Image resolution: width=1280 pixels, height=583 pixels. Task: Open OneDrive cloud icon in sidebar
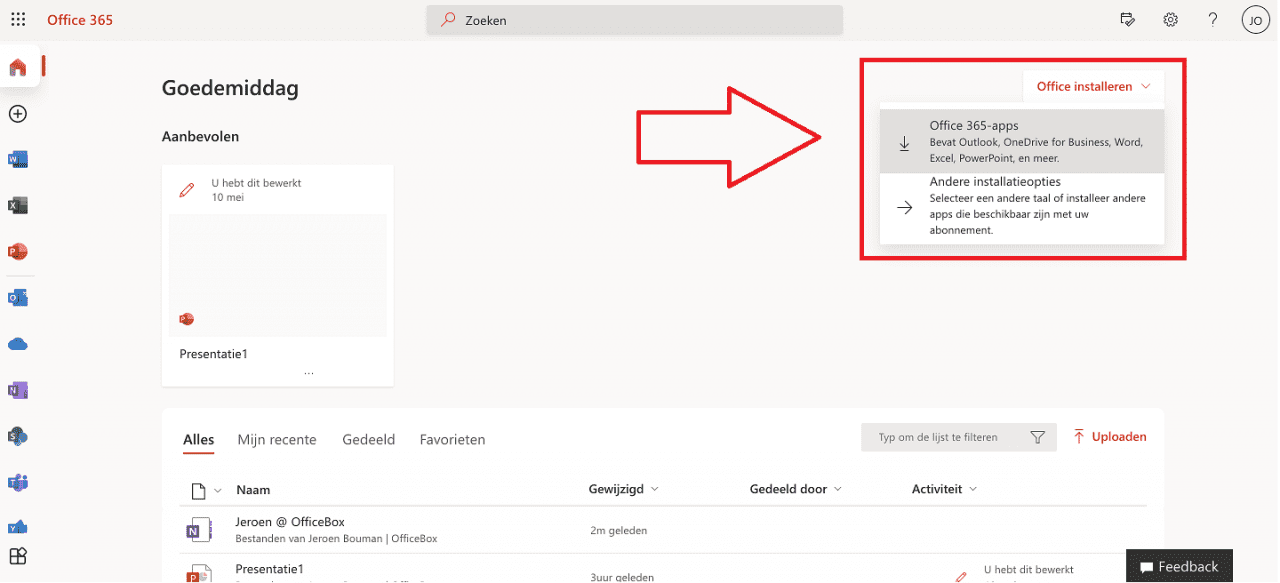[x=18, y=344]
